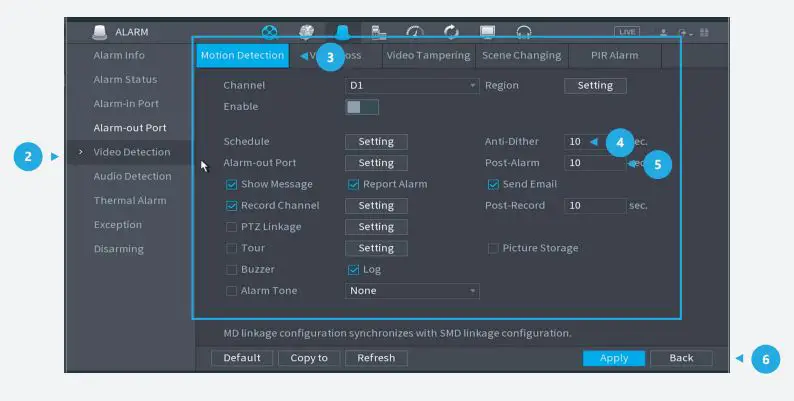Uncheck the Report Alarm checkbox
The height and width of the screenshot is (401, 794).
(353, 184)
